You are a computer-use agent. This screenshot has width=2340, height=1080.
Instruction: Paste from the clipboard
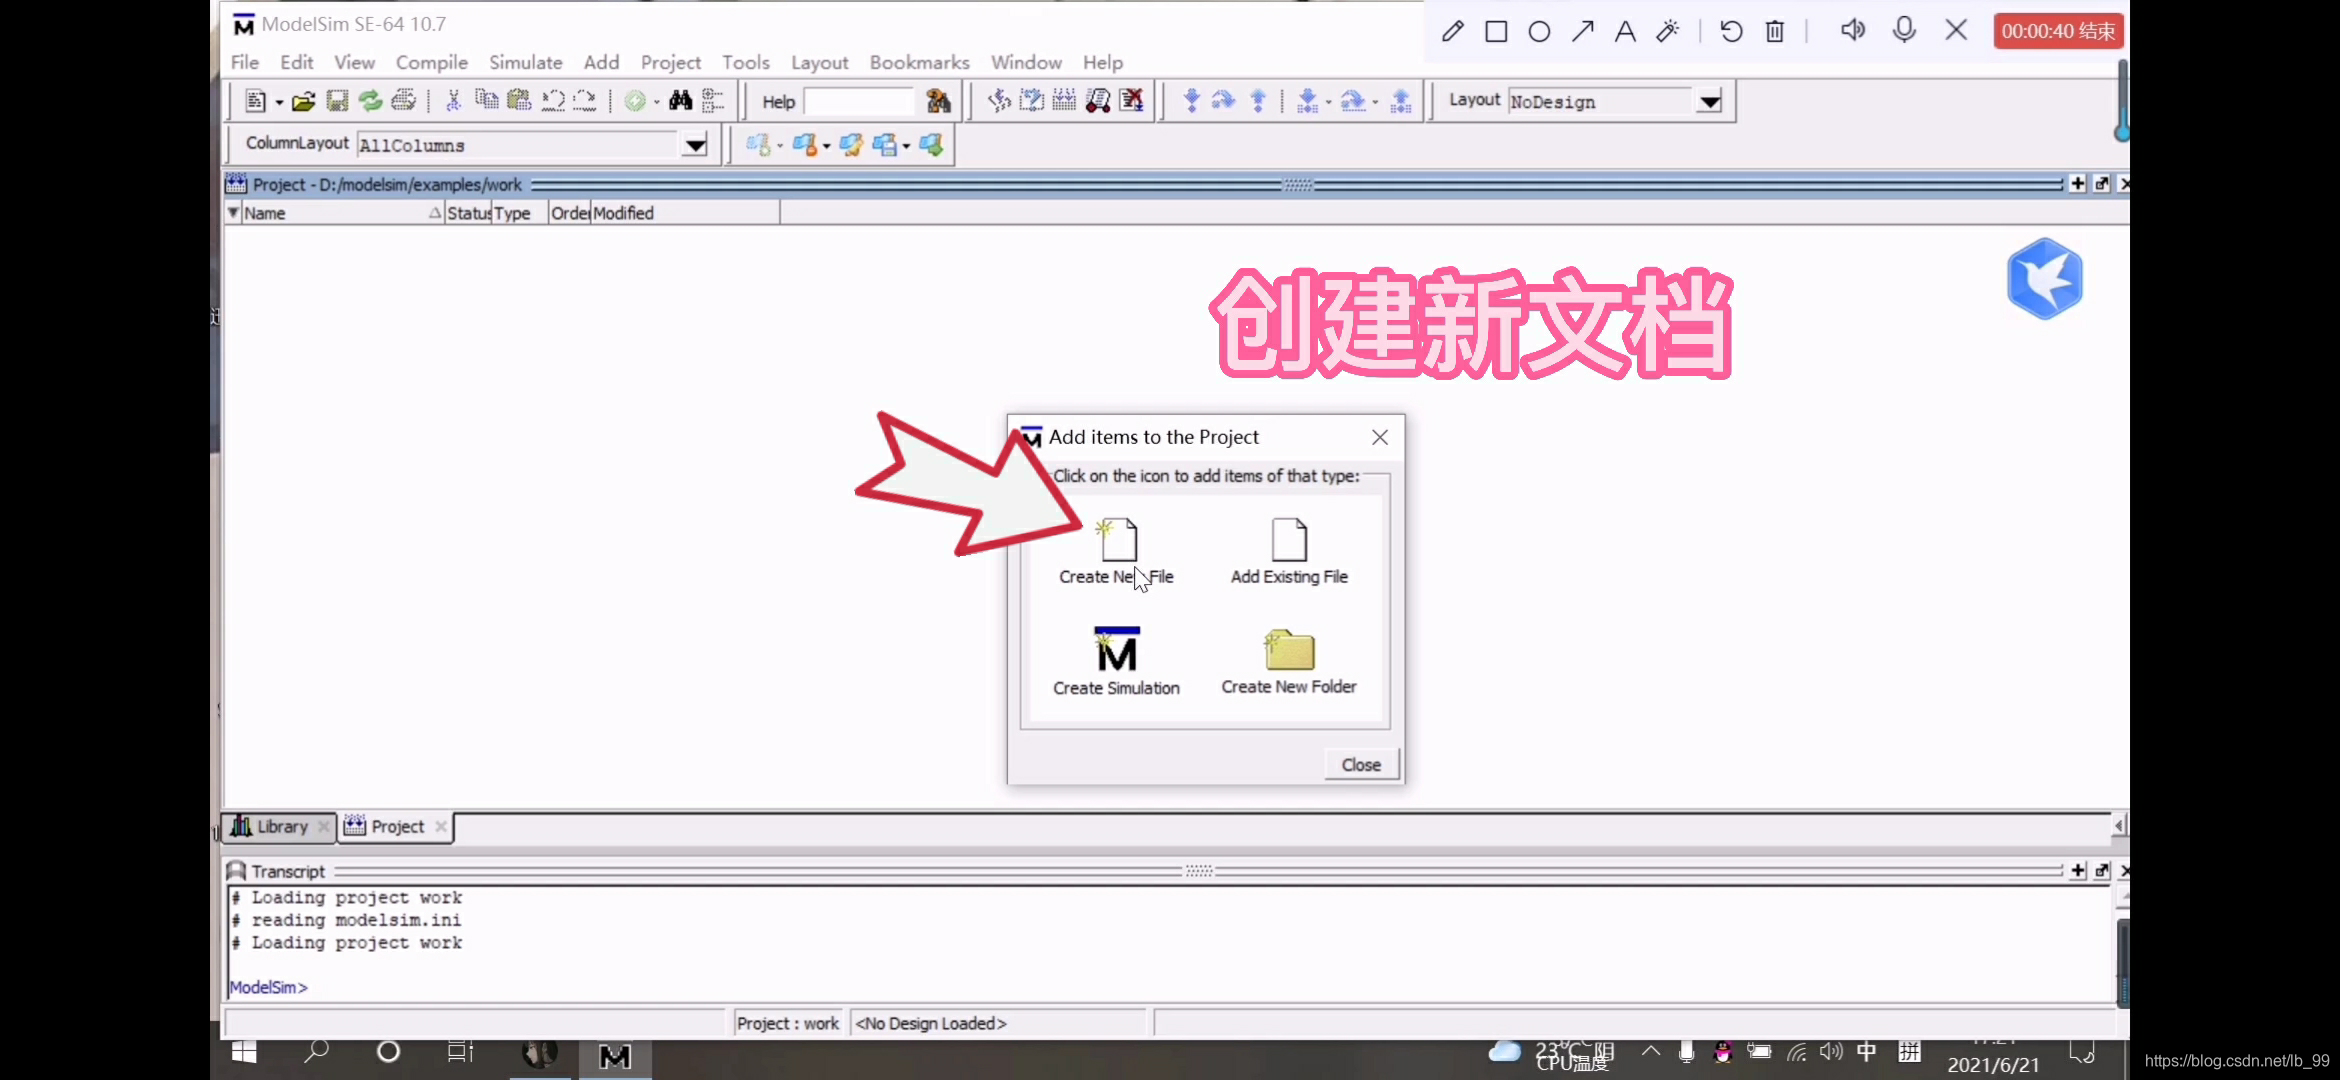tap(519, 100)
